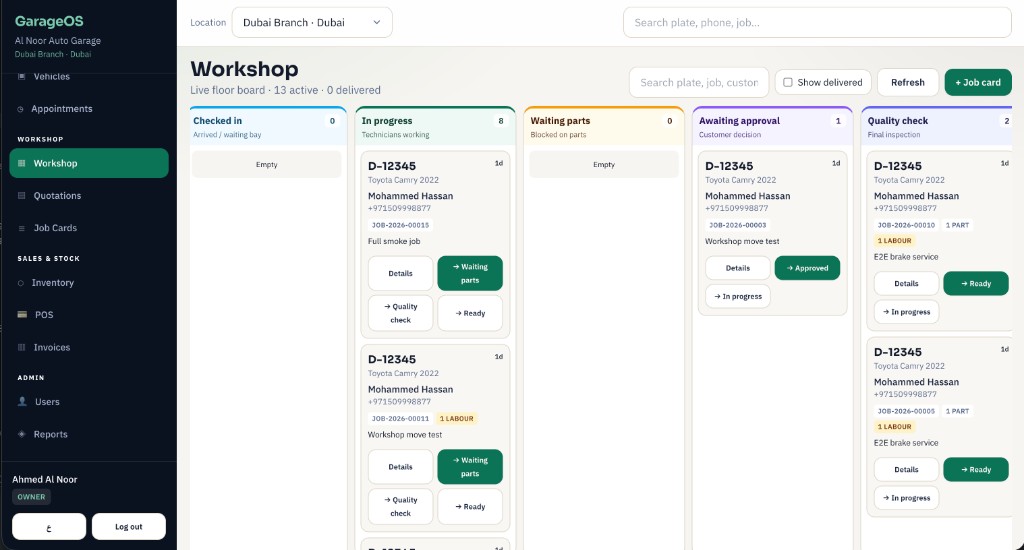Click Approved on JOB-2026-00003
Viewport: 1024px width, 550px height.
coord(807,268)
